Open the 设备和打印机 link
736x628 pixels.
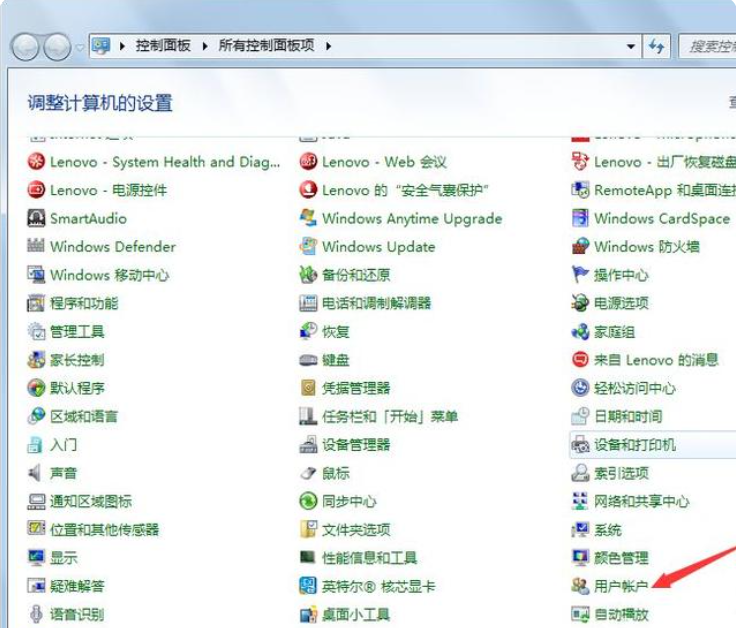pyautogui.click(x=634, y=444)
